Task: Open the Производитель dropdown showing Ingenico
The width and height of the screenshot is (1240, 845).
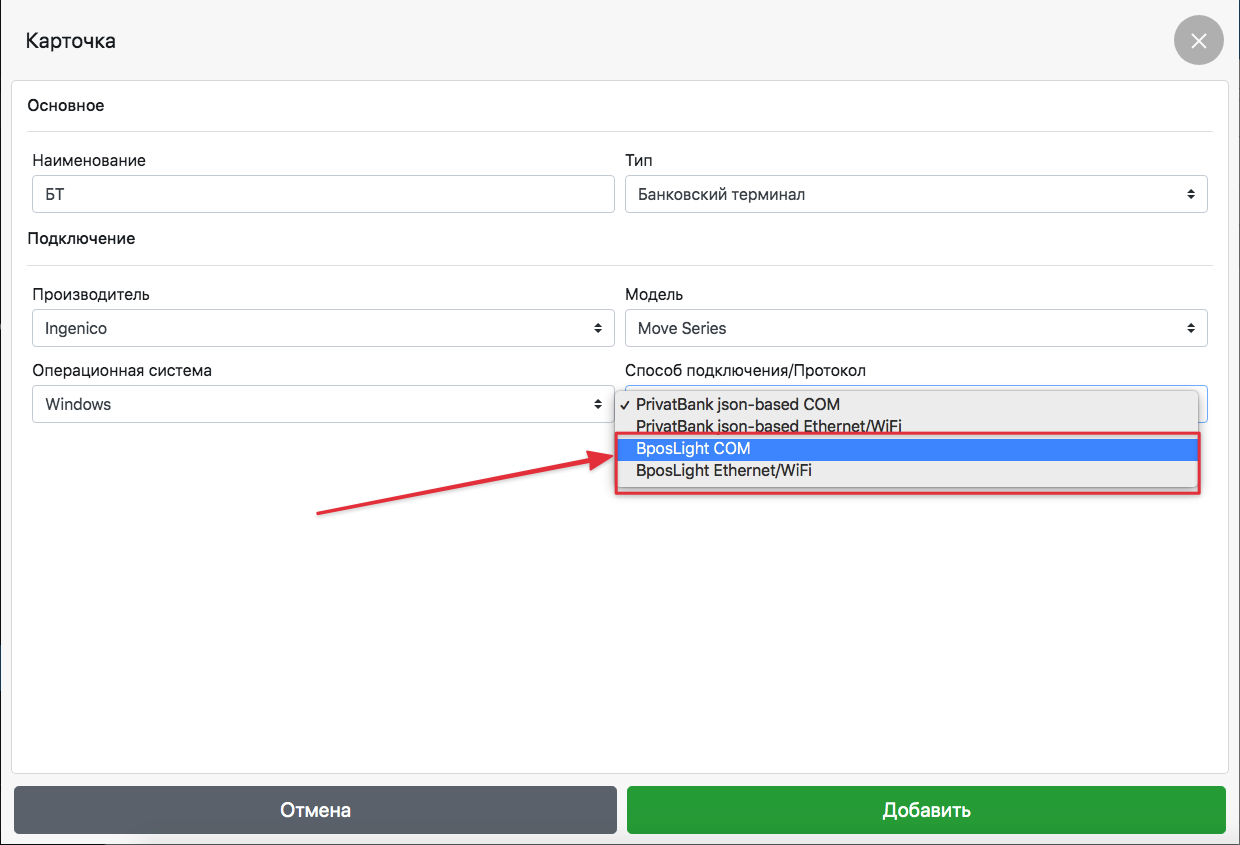Action: pyautogui.click(x=323, y=328)
